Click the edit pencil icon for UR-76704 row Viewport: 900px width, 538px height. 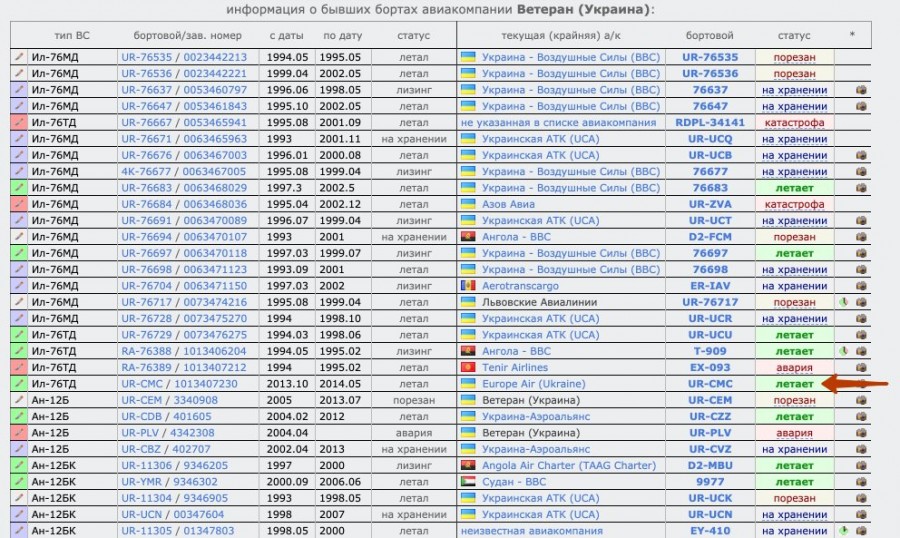[x=19, y=285]
